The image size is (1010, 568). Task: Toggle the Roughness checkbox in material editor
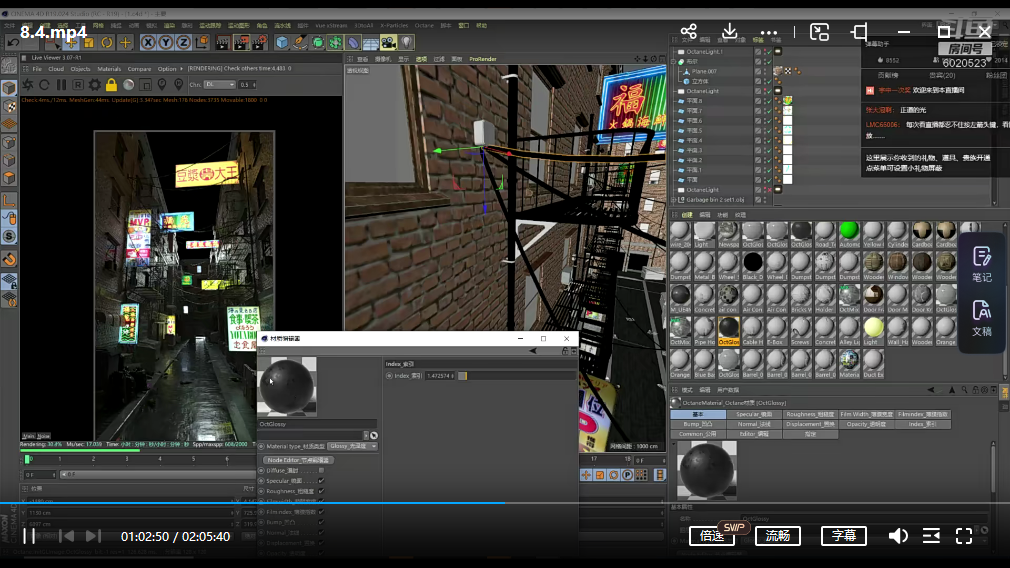click(321, 491)
